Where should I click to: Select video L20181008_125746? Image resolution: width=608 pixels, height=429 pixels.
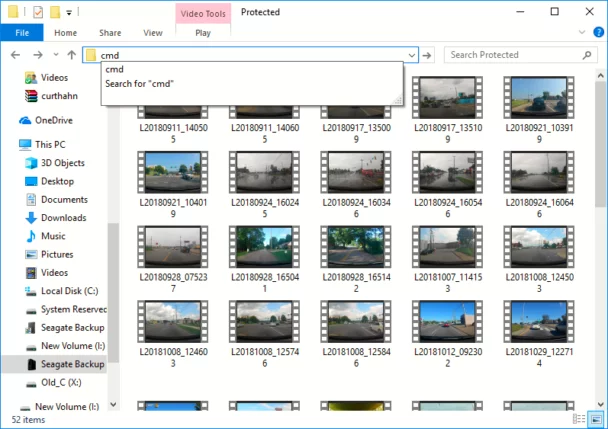pos(264,334)
